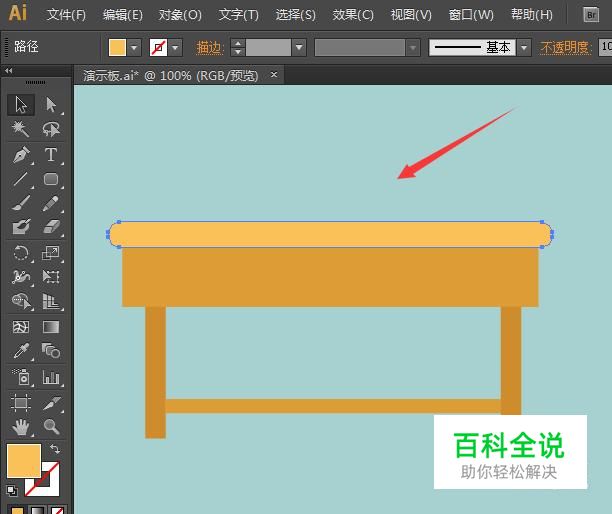This screenshot has width=612, height=514.
Task: Set paint mode to Gradient button
Action: pyautogui.click(x=37, y=510)
